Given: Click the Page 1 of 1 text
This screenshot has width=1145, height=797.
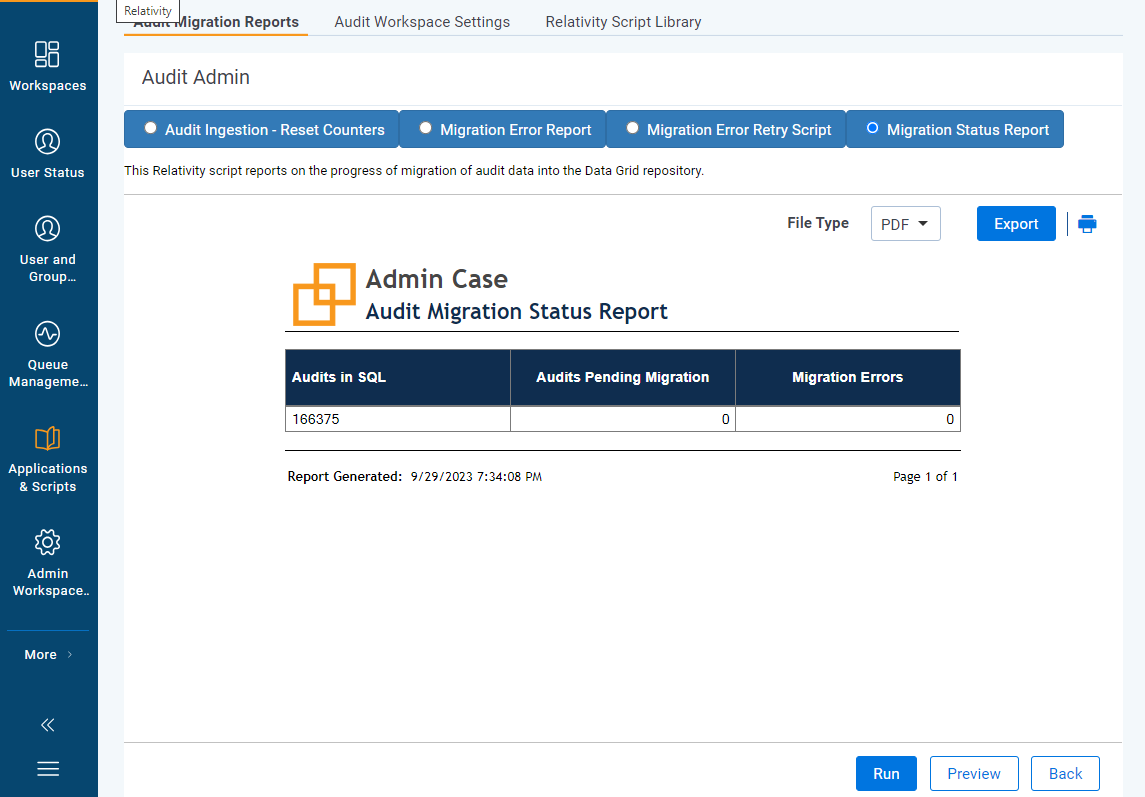Looking at the screenshot, I should (x=925, y=476).
